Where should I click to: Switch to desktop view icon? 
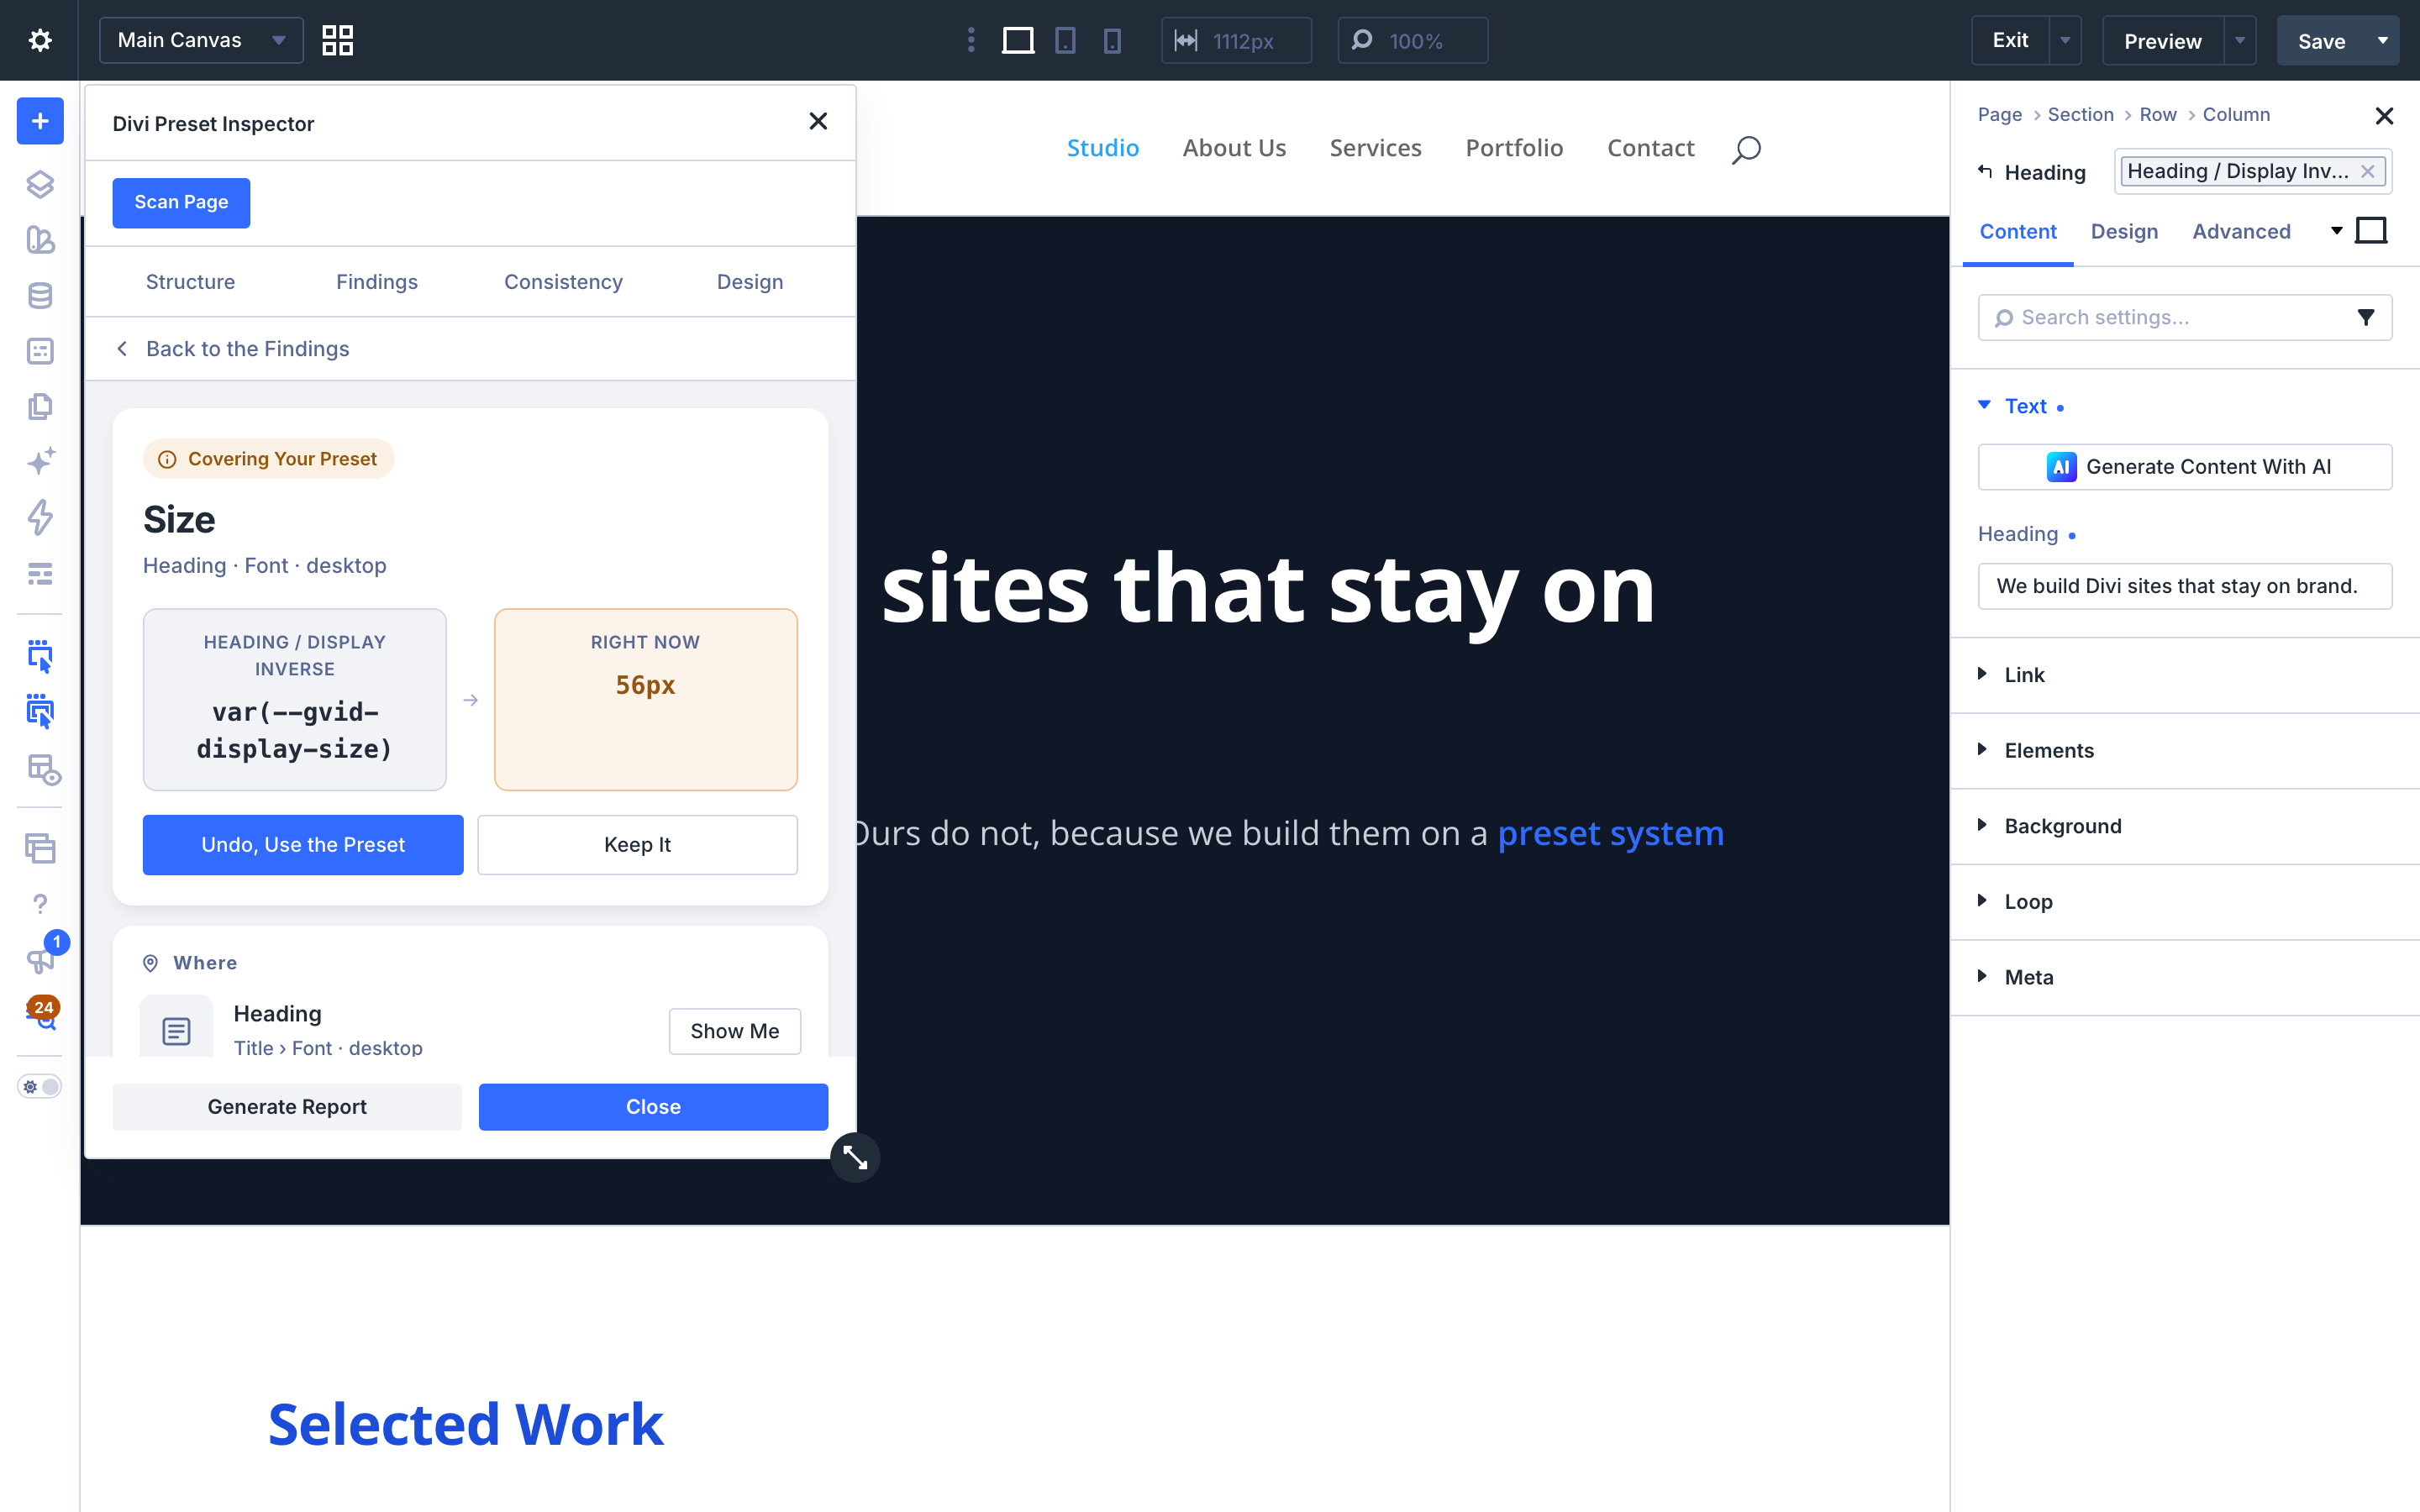tap(1018, 40)
